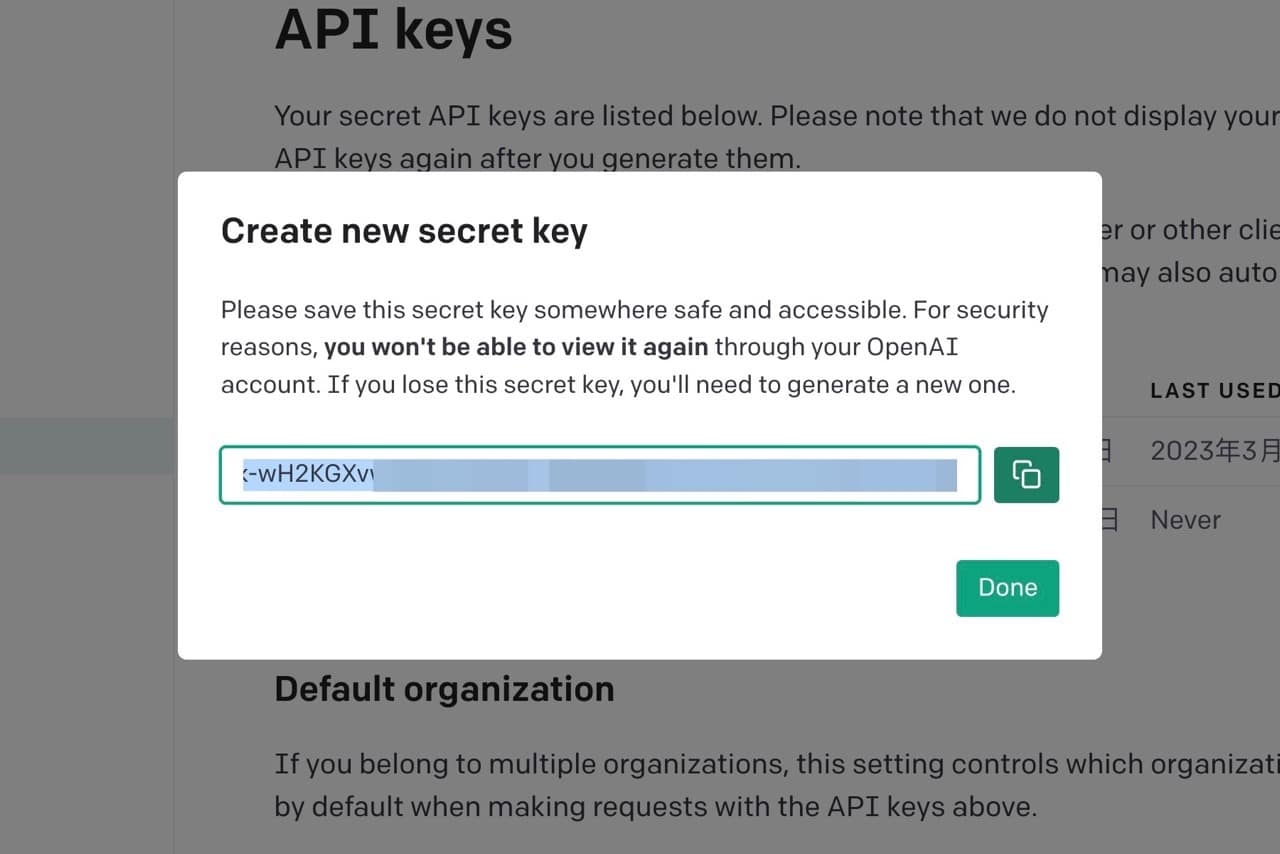1280x854 pixels.
Task: Click the LAST USED column header
Action: [x=1214, y=391]
